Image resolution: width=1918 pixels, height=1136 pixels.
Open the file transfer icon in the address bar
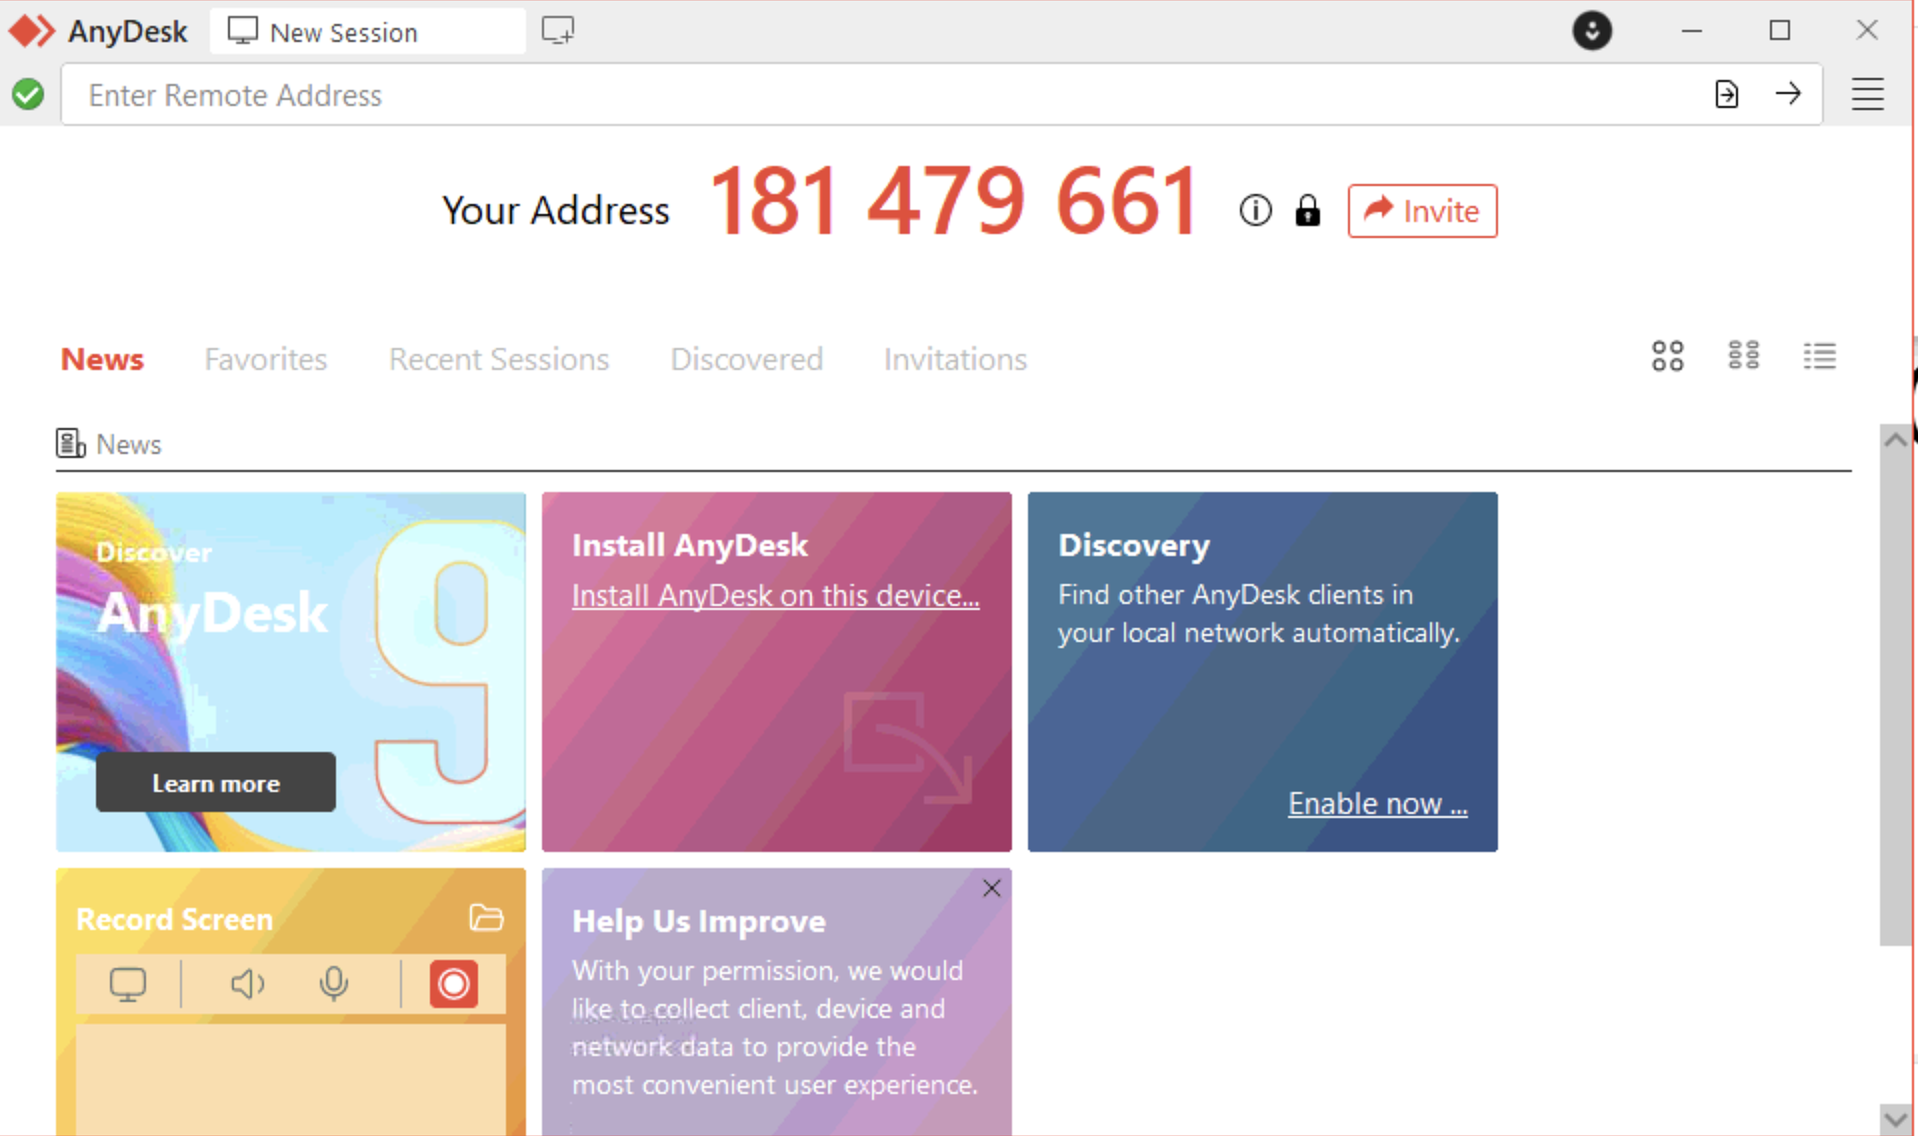click(x=1726, y=94)
